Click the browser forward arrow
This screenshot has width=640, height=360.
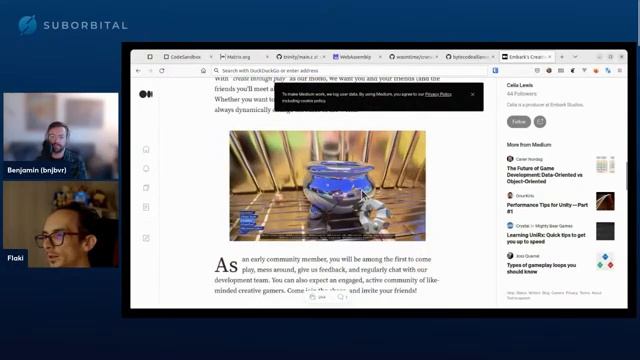tap(150, 71)
